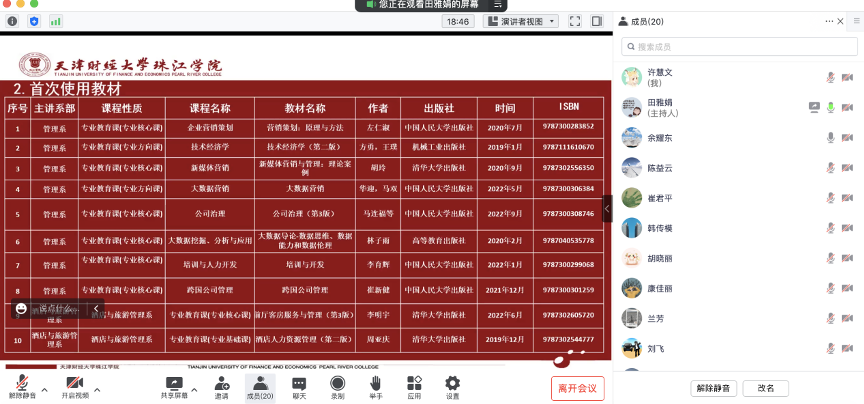Start recording with 录制 icon

pyautogui.click(x=338, y=383)
